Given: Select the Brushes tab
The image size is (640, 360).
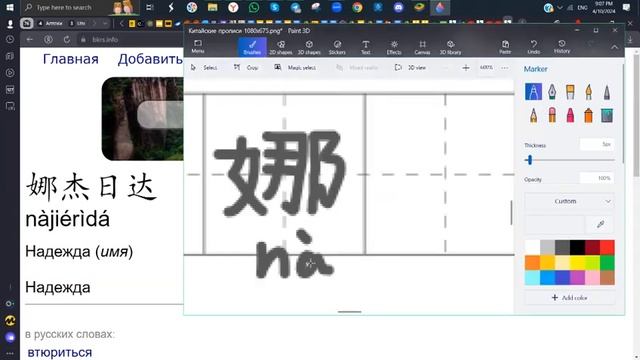Looking at the screenshot, I should pyautogui.click(x=252, y=47).
